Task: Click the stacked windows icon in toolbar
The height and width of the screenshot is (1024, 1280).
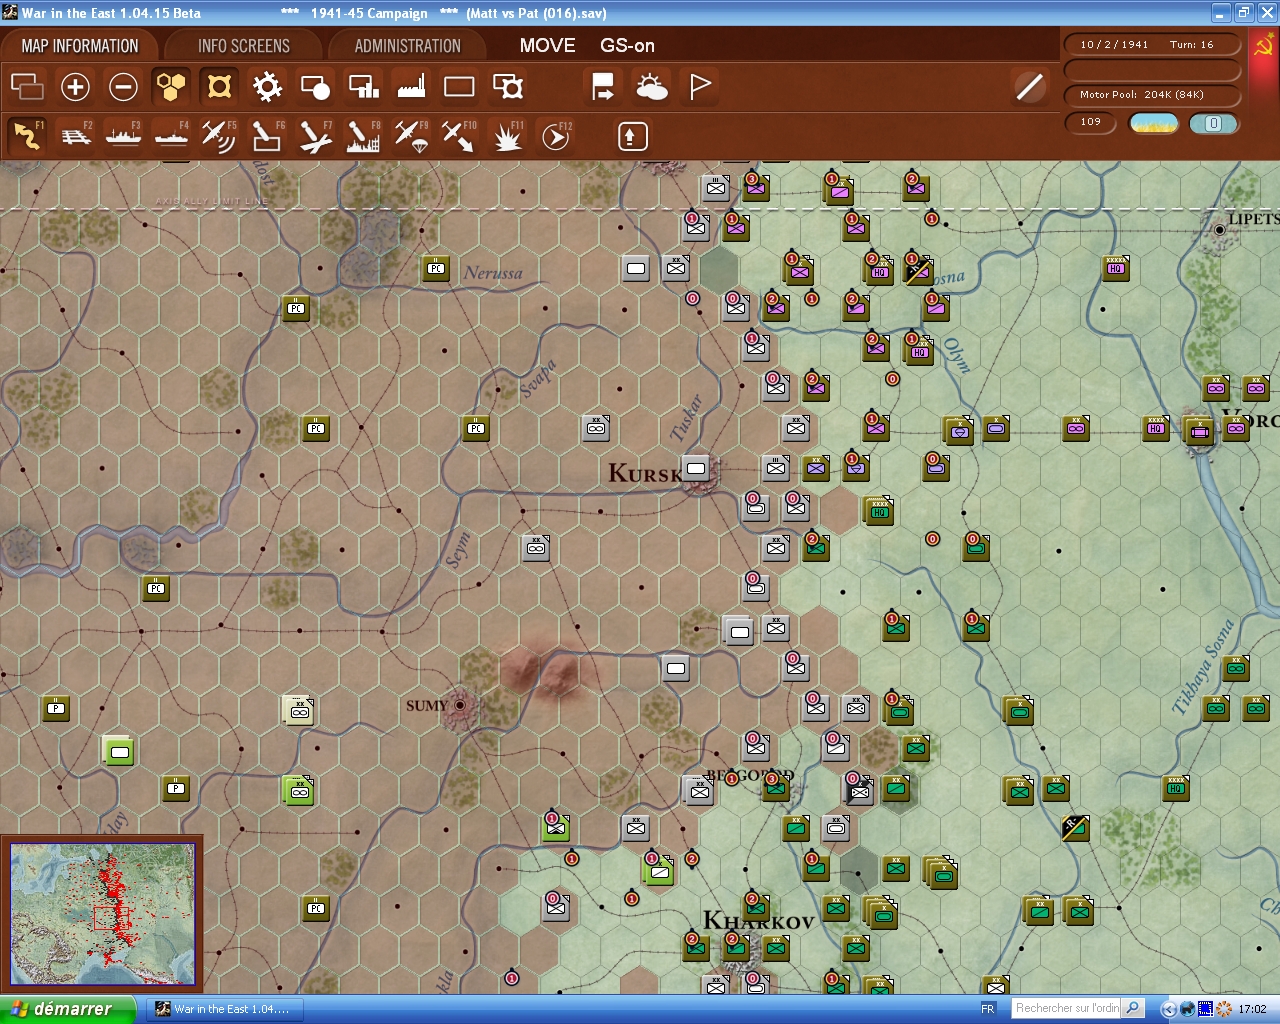Action: point(27,87)
